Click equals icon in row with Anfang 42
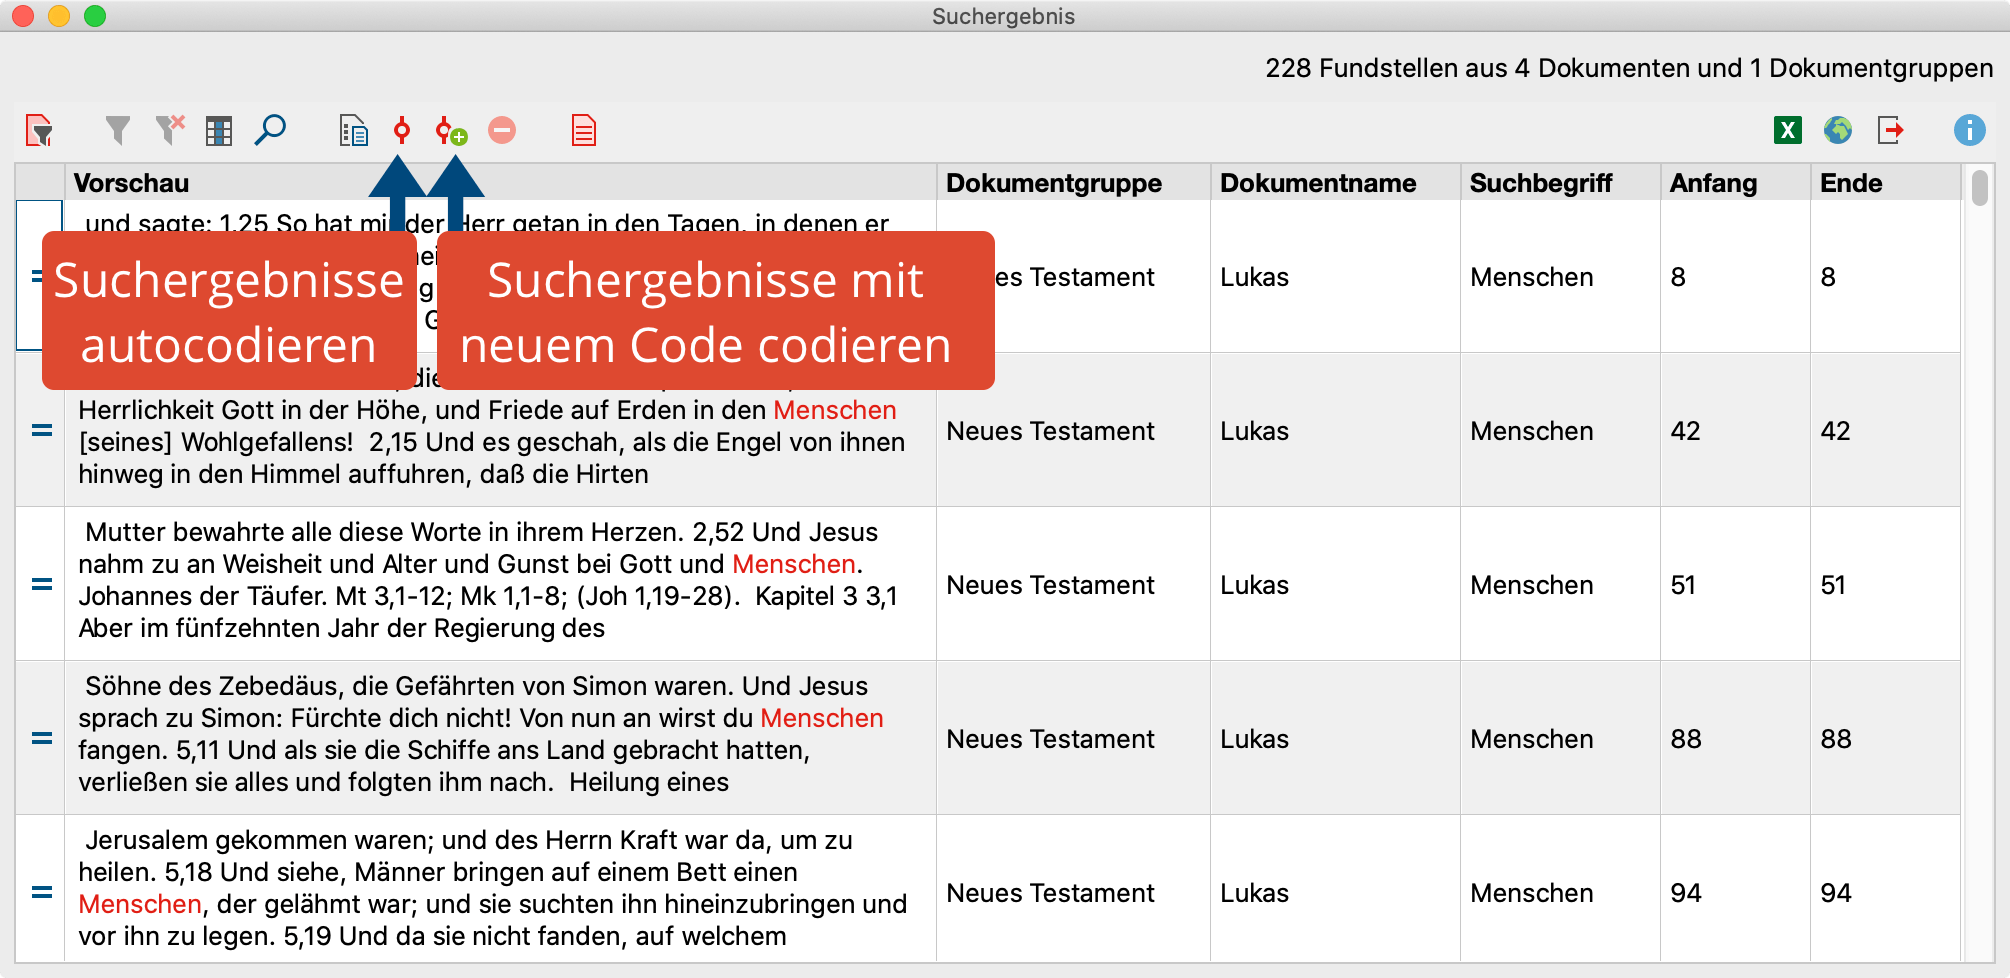This screenshot has height=978, width=2010. coord(42,430)
